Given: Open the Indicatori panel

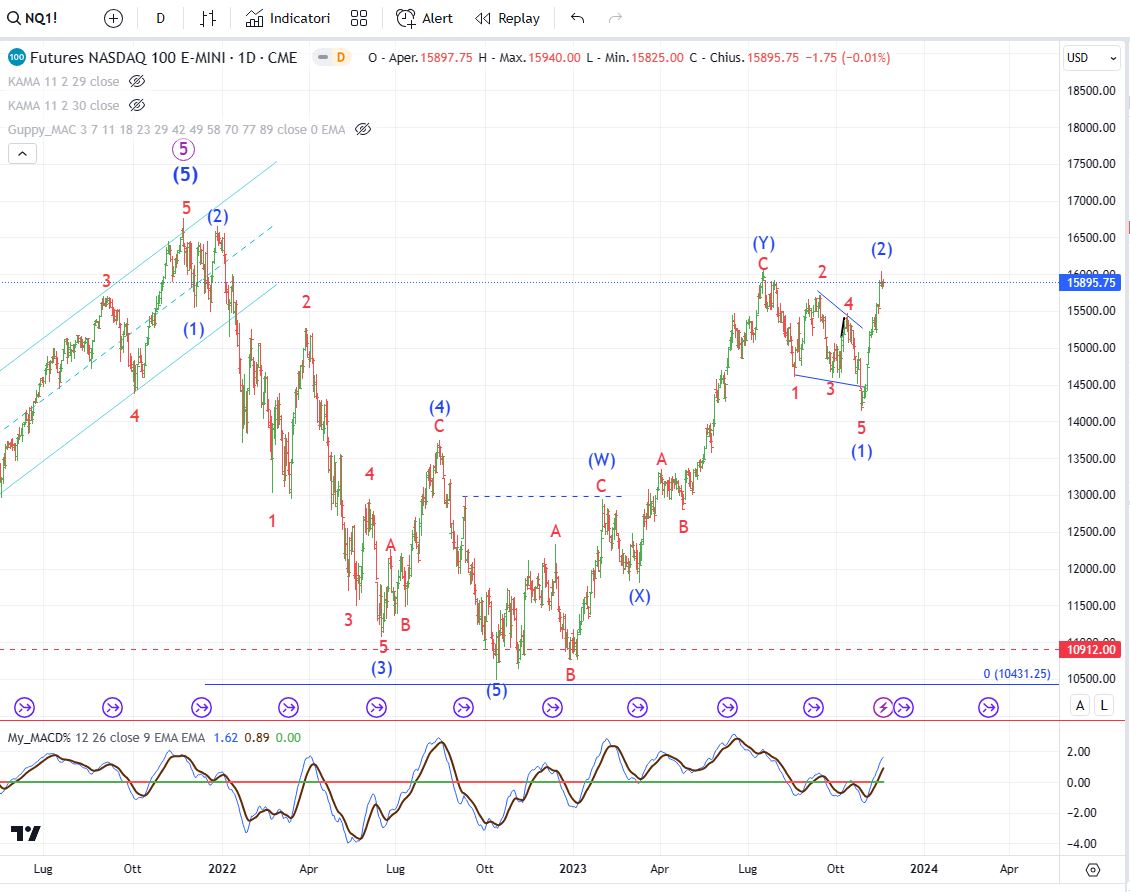Looking at the screenshot, I should (x=288, y=19).
